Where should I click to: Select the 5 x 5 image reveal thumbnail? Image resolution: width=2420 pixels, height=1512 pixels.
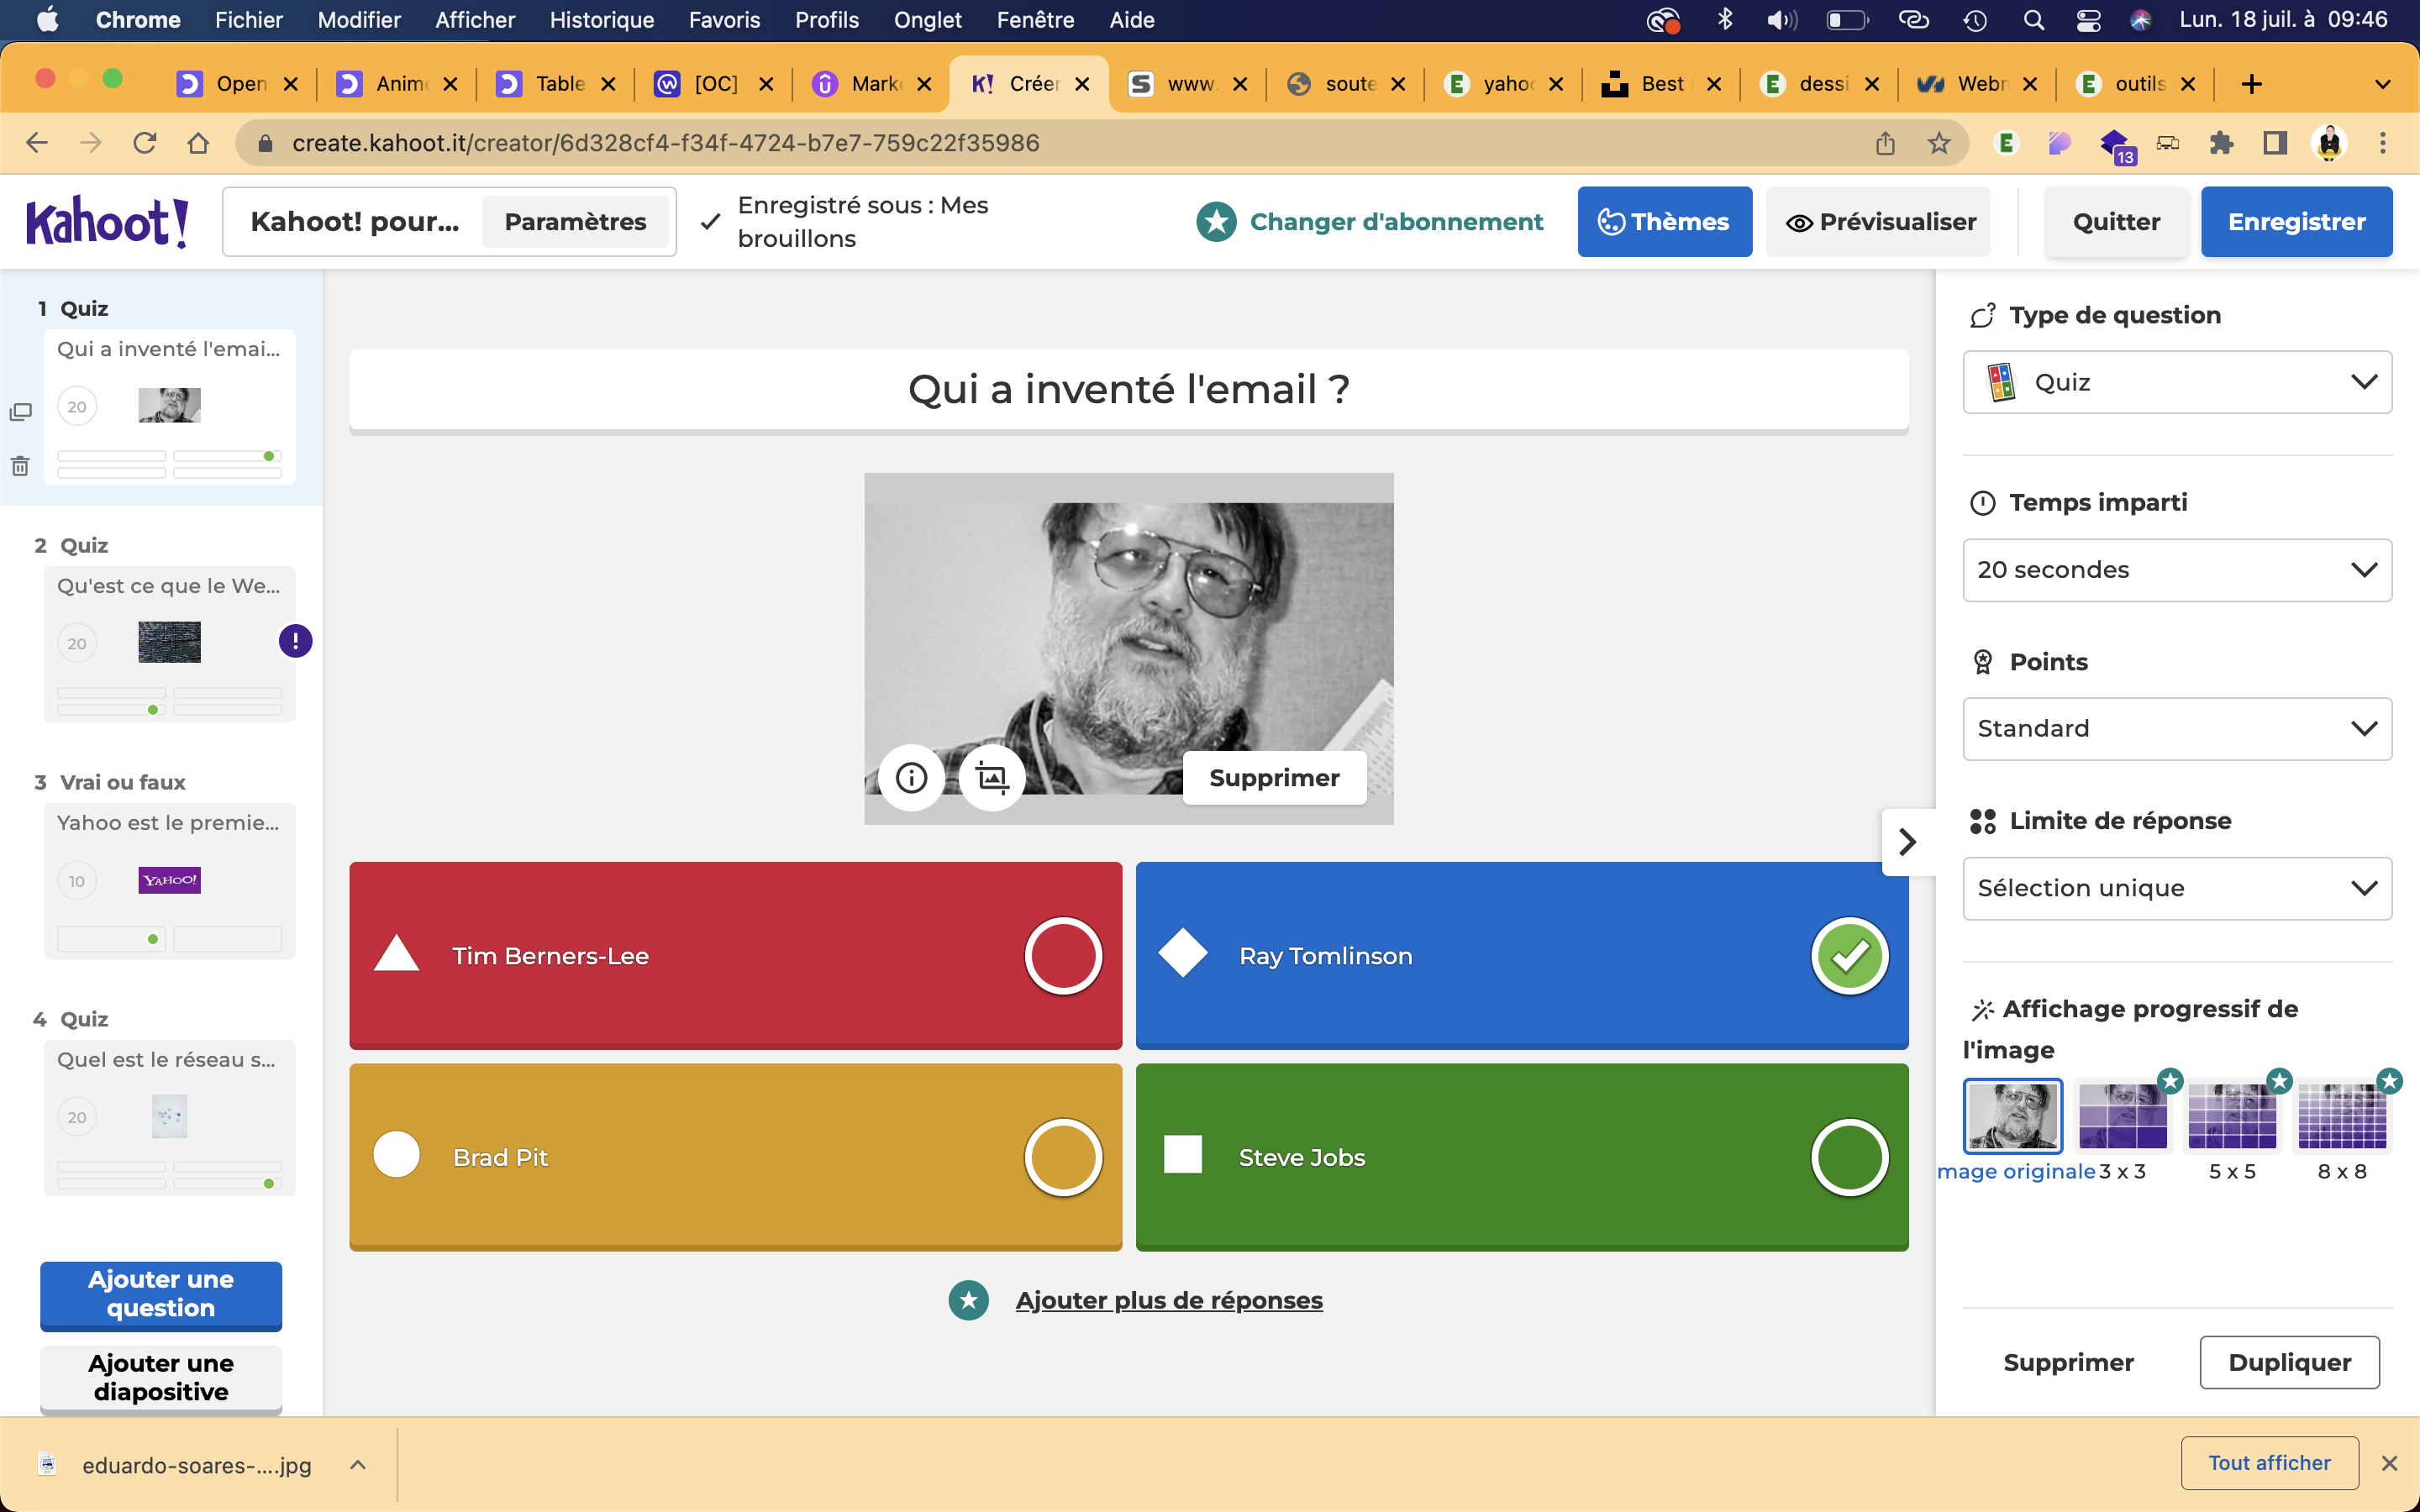[x=2231, y=1116]
